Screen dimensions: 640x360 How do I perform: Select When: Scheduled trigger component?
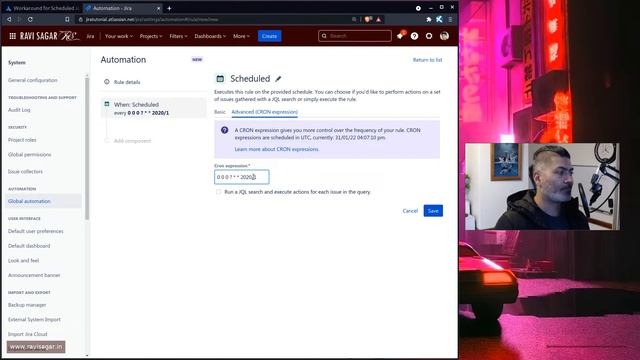pos(153,108)
